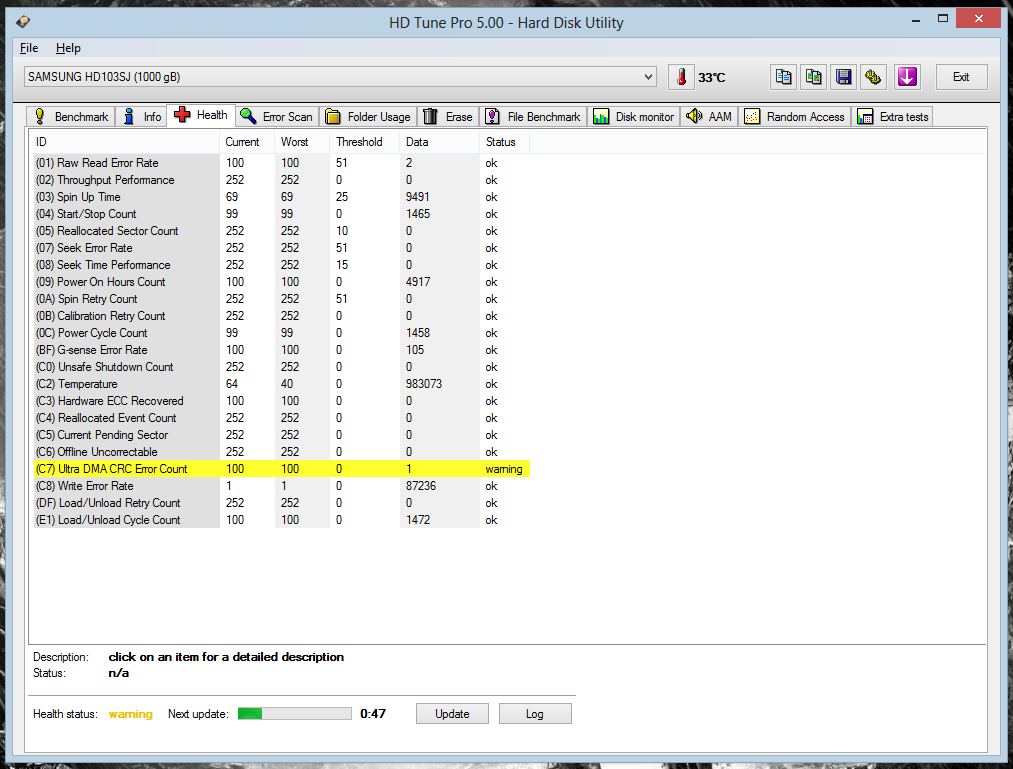Image resolution: width=1013 pixels, height=769 pixels.
Task: Select the Throughput Performance row
Action: coord(282,180)
